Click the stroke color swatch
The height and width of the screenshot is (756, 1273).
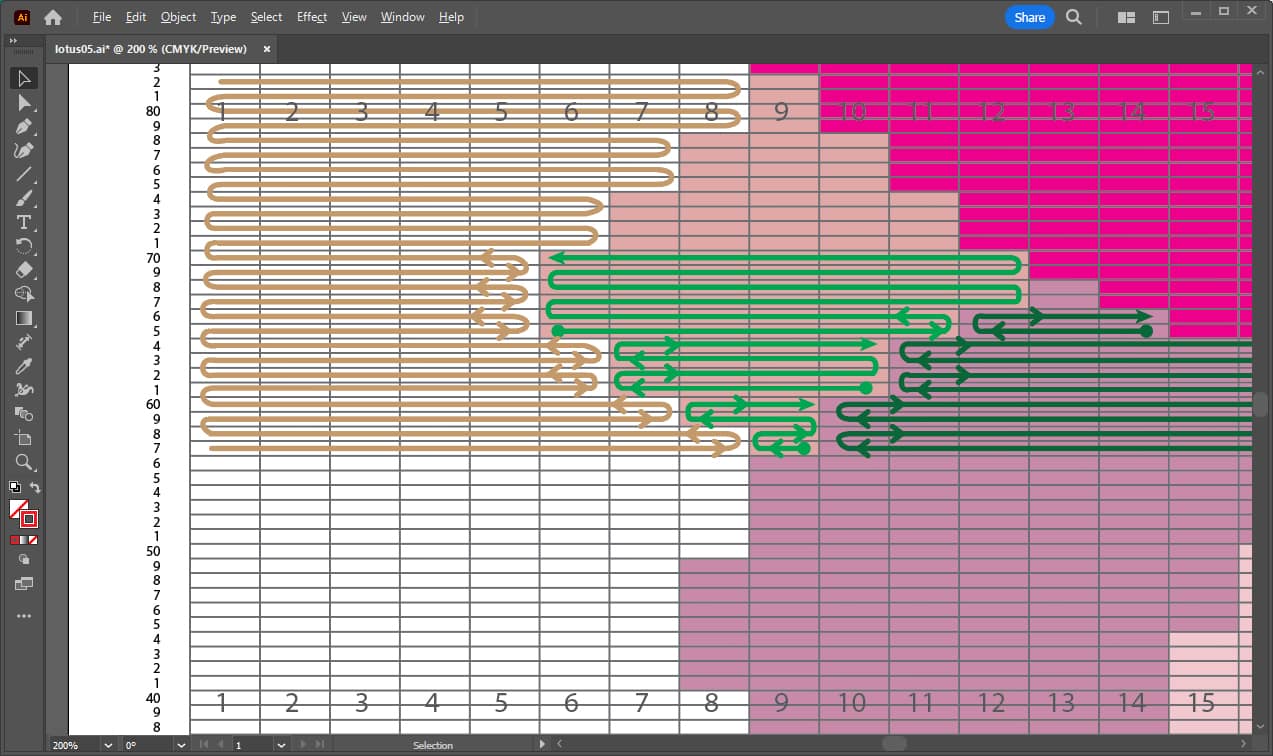click(x=29, y=518)
